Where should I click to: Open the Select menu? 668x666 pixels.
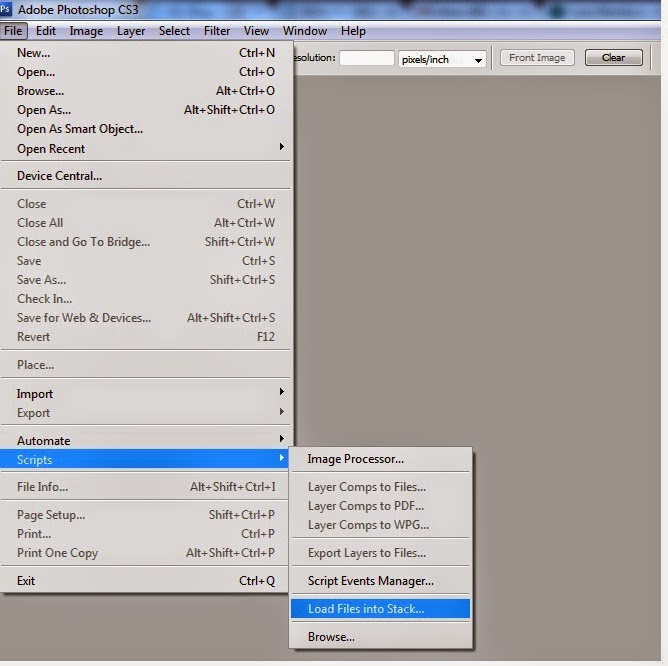tap(174, 31)
